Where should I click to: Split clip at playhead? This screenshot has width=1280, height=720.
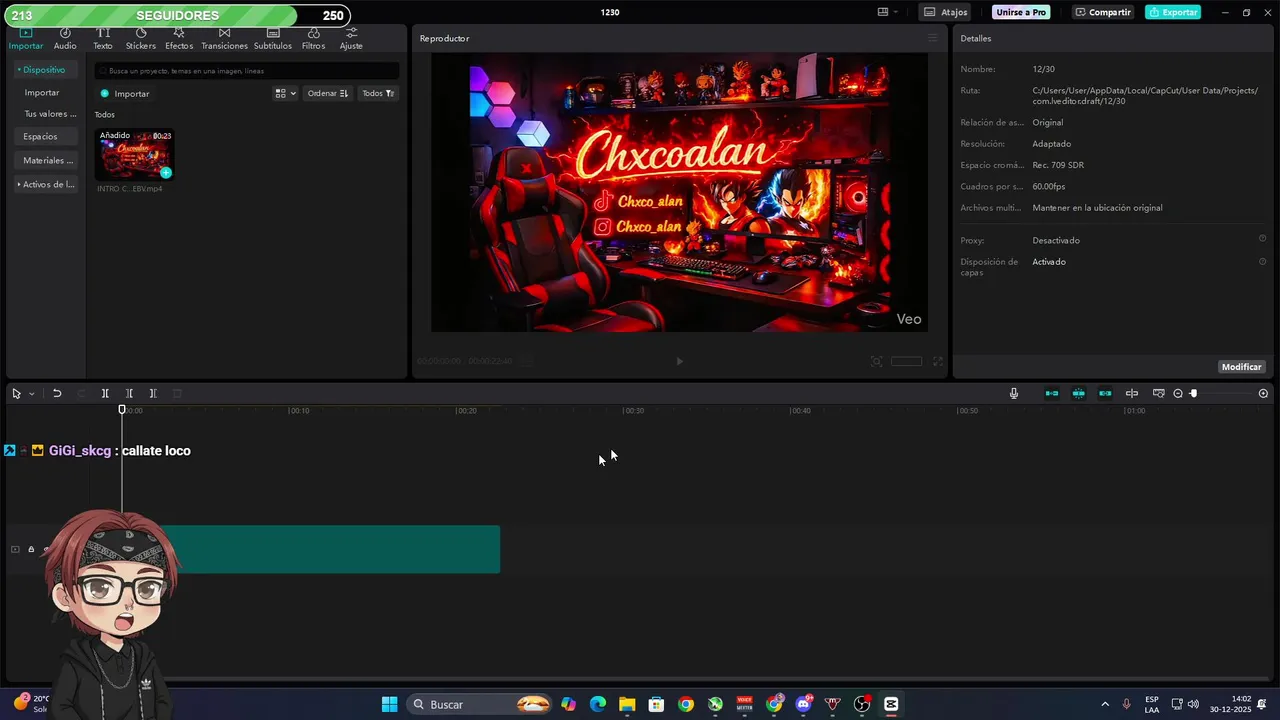coord(105,393)
